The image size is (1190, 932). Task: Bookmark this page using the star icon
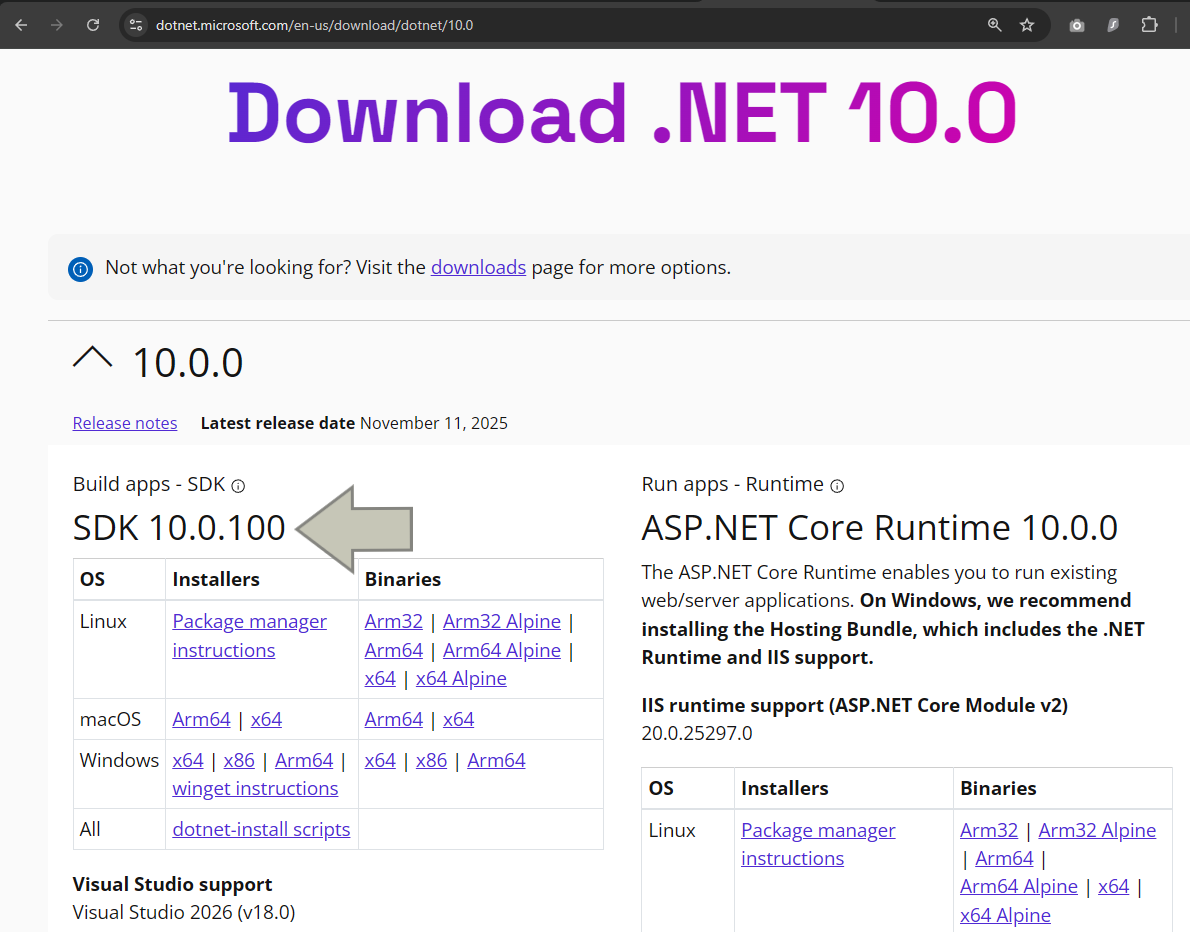click(1027, 24)
